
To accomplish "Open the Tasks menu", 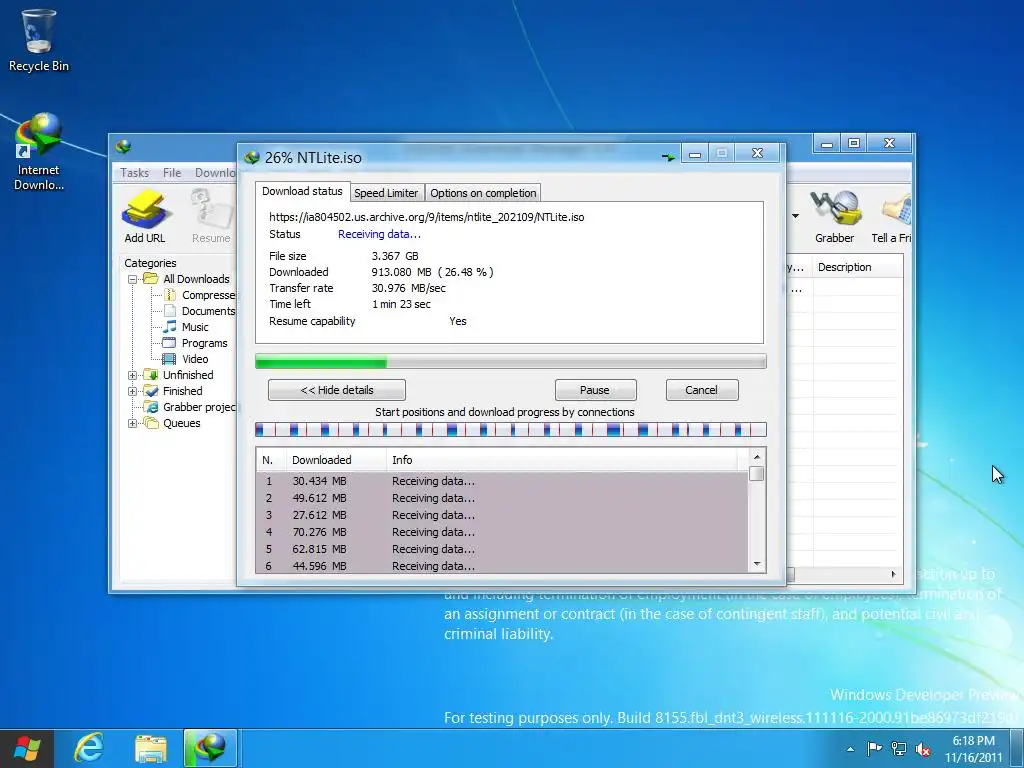I will (135, 172).
